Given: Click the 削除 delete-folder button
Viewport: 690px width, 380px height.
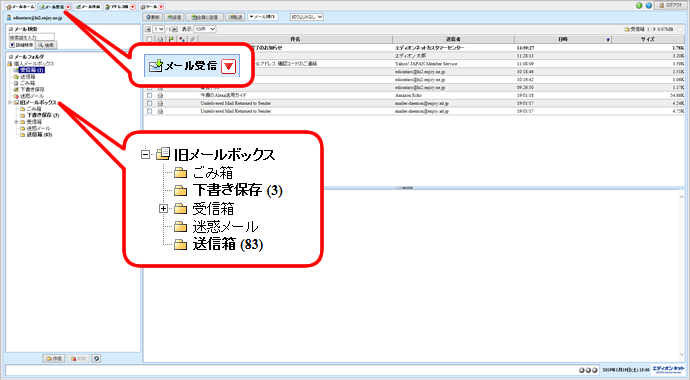Looking at the screenshot, I should [x=78, y=358].
